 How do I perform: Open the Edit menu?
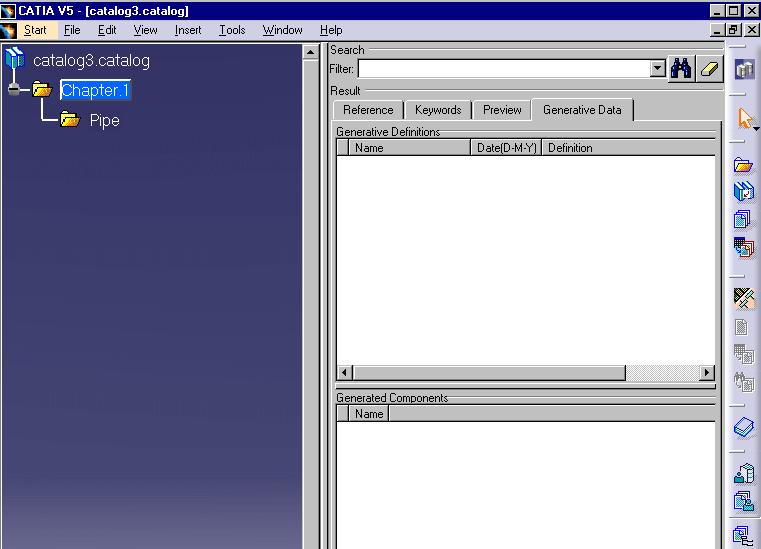(107, 30)
